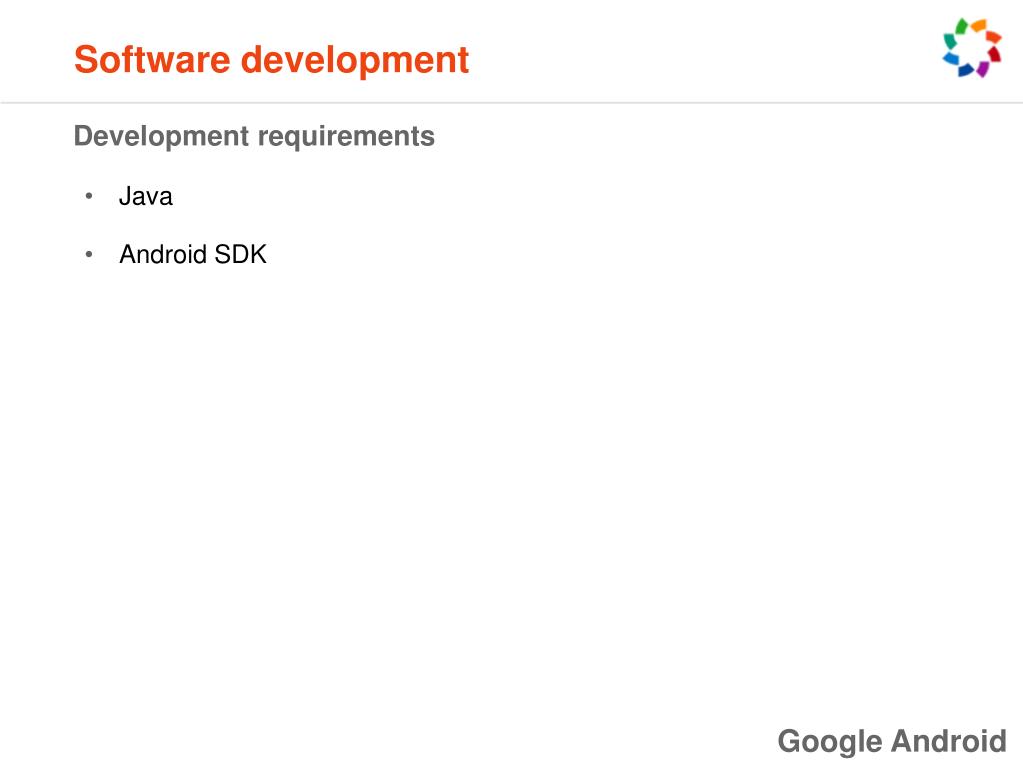
Task: Click the word 'SDK' in second bullet
Action: [x=240, y=254]
